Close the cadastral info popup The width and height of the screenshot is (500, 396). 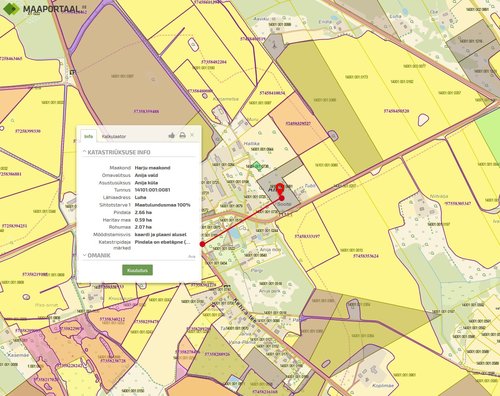(x=192, y=135)
